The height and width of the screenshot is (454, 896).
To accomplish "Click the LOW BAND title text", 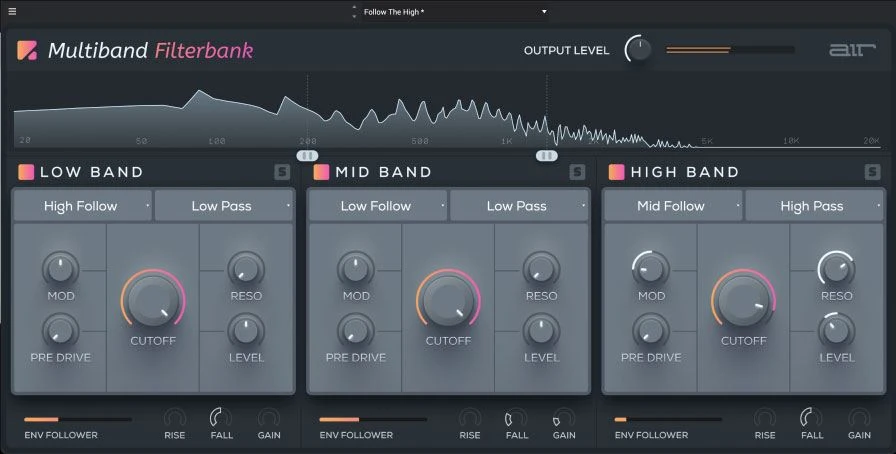I will [91, 172].
